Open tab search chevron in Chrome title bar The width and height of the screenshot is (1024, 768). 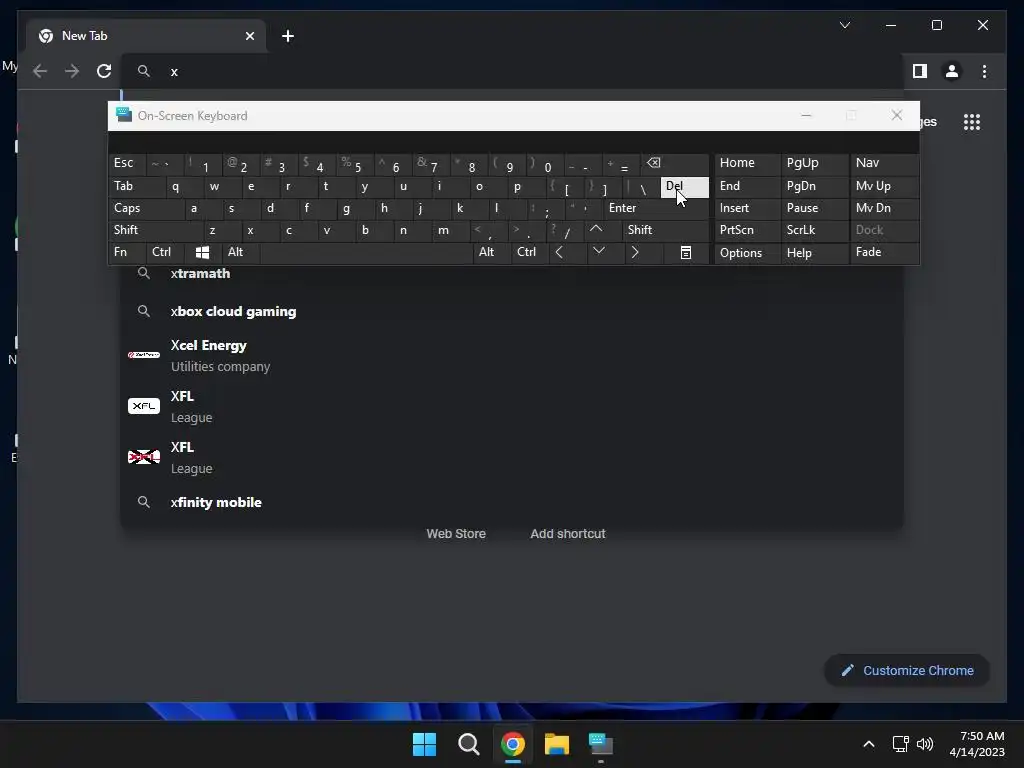coord(844,25)
